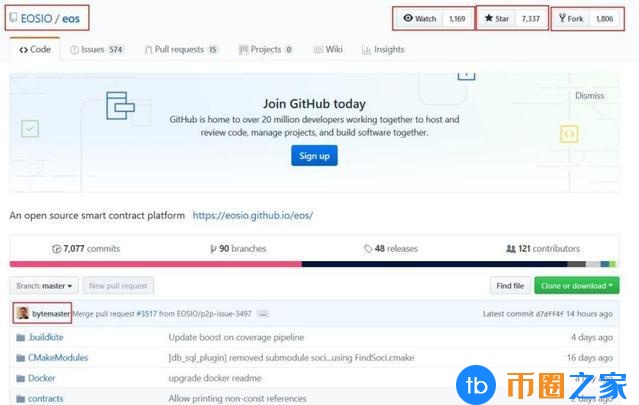Click the Issues tab circle icon

click(x=74, y=50)
